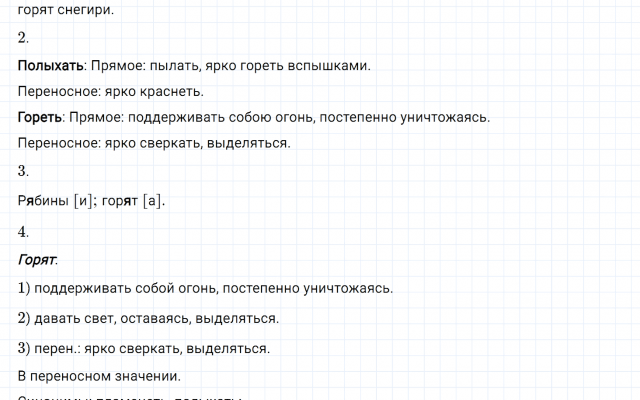Click the line starting "Переносное: ярко сверкать"
Viewport: 640px width, 400px height.
coord(154,143)
